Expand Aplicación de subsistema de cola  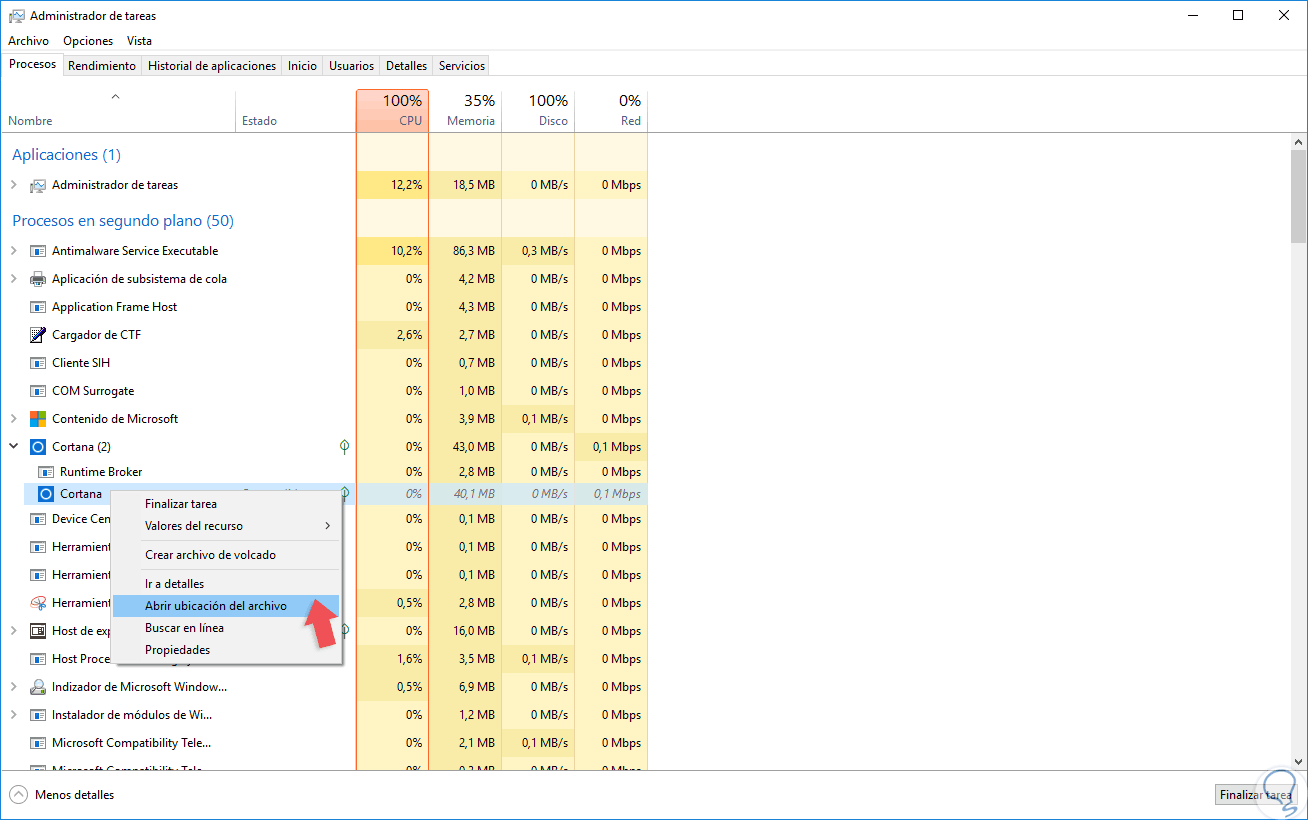pos(14,279)
